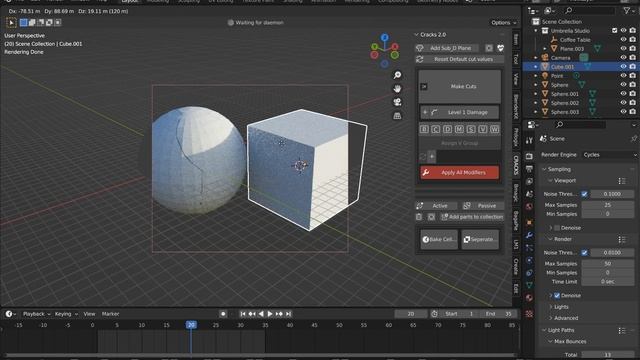Toggle Render Noise Threshold checkbox

pos(584,253)
